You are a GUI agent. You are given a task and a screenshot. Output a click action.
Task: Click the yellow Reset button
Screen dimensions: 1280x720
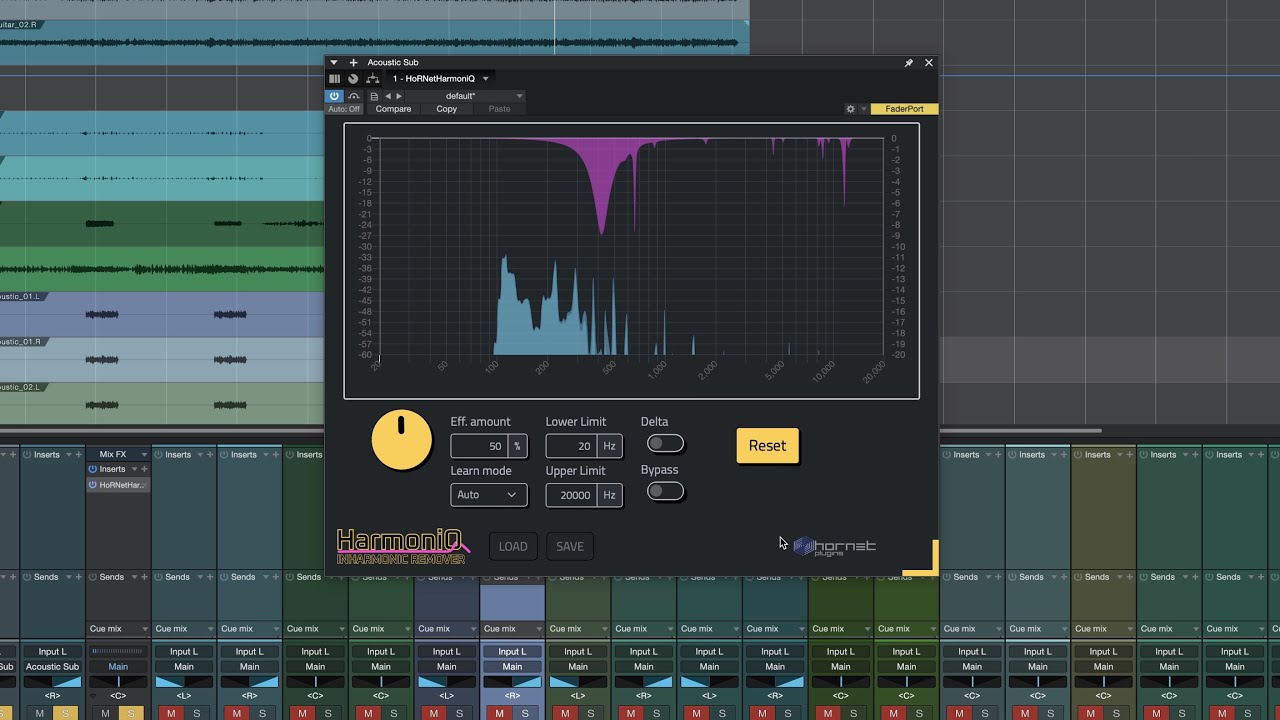pyautogui.click(x=767, y=446)
